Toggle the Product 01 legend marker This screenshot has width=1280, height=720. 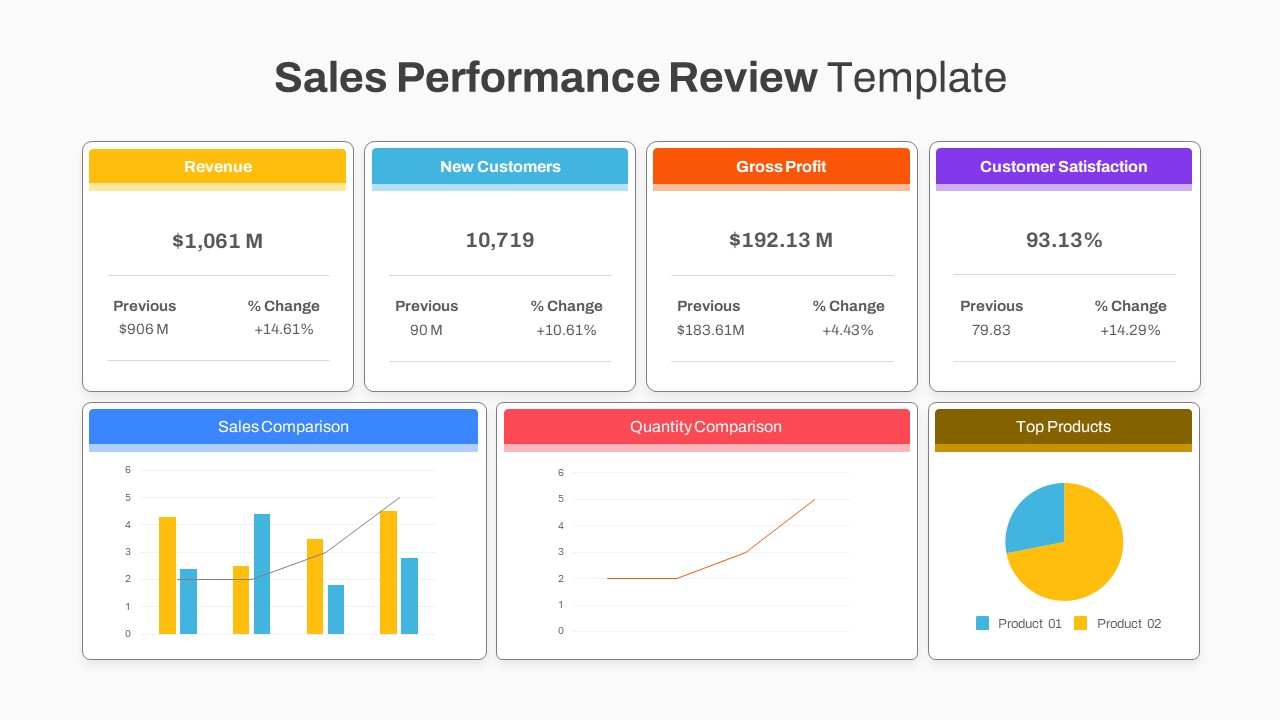981,623
